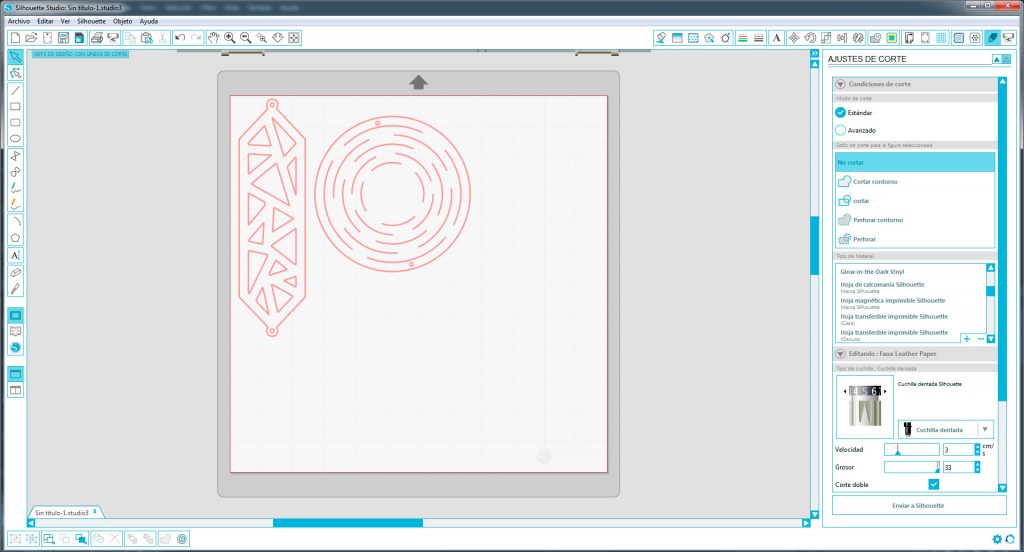1024x552 pixels.
Task: Open the send to Silhouette toolbar icon
Action: pos(1008,38)
